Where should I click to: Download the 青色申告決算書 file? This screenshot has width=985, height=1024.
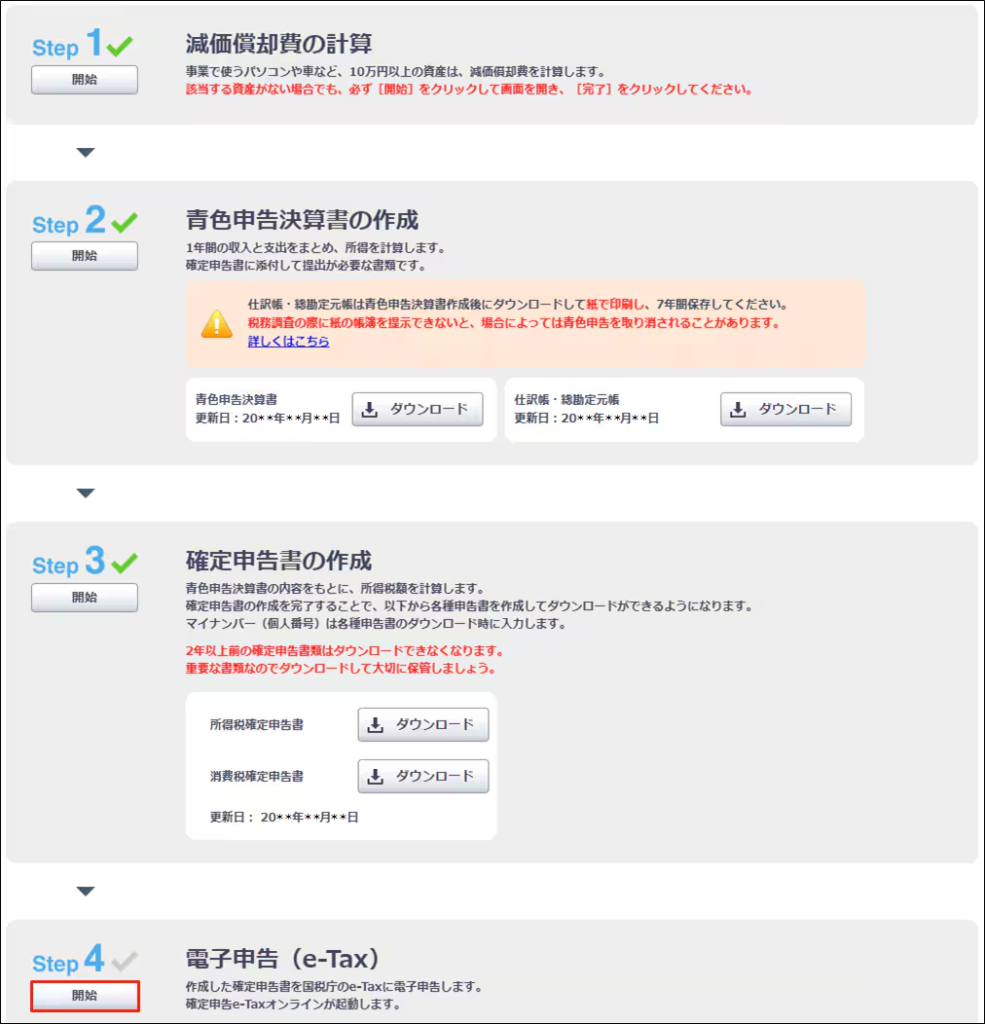click(x=417, y=409)
